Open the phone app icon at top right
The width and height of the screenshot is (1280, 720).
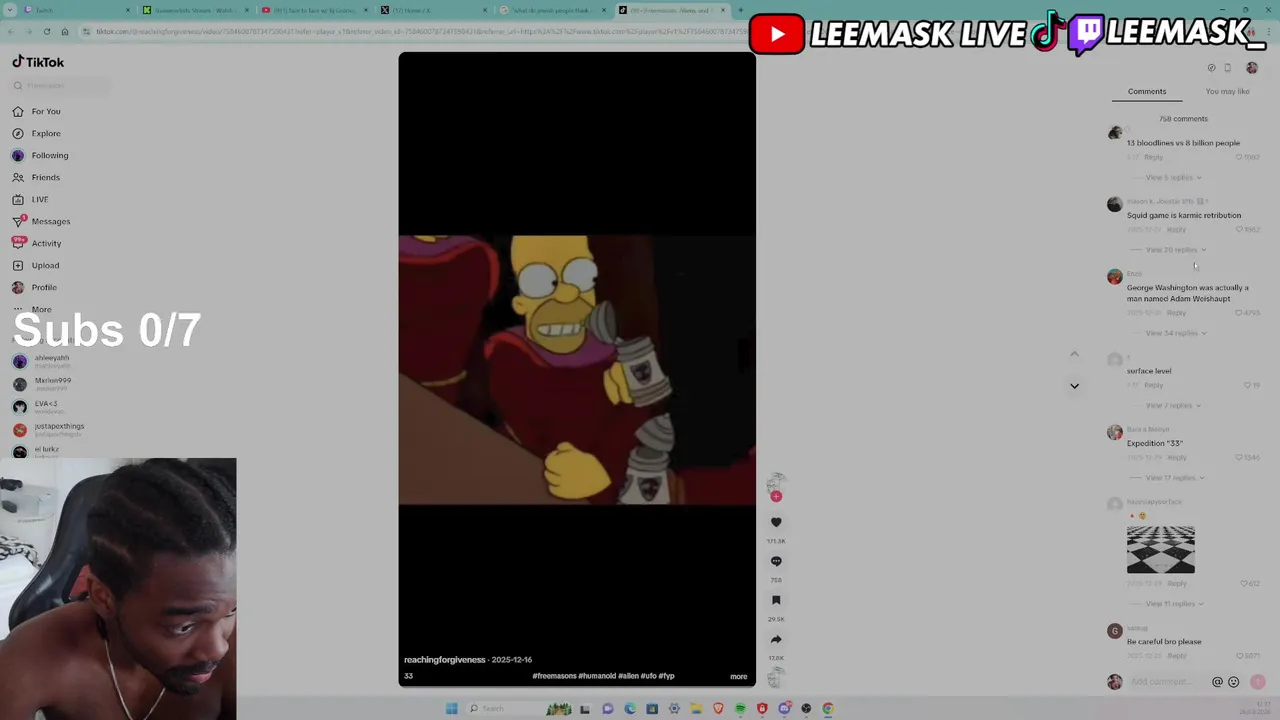(x=1228, y=68)
